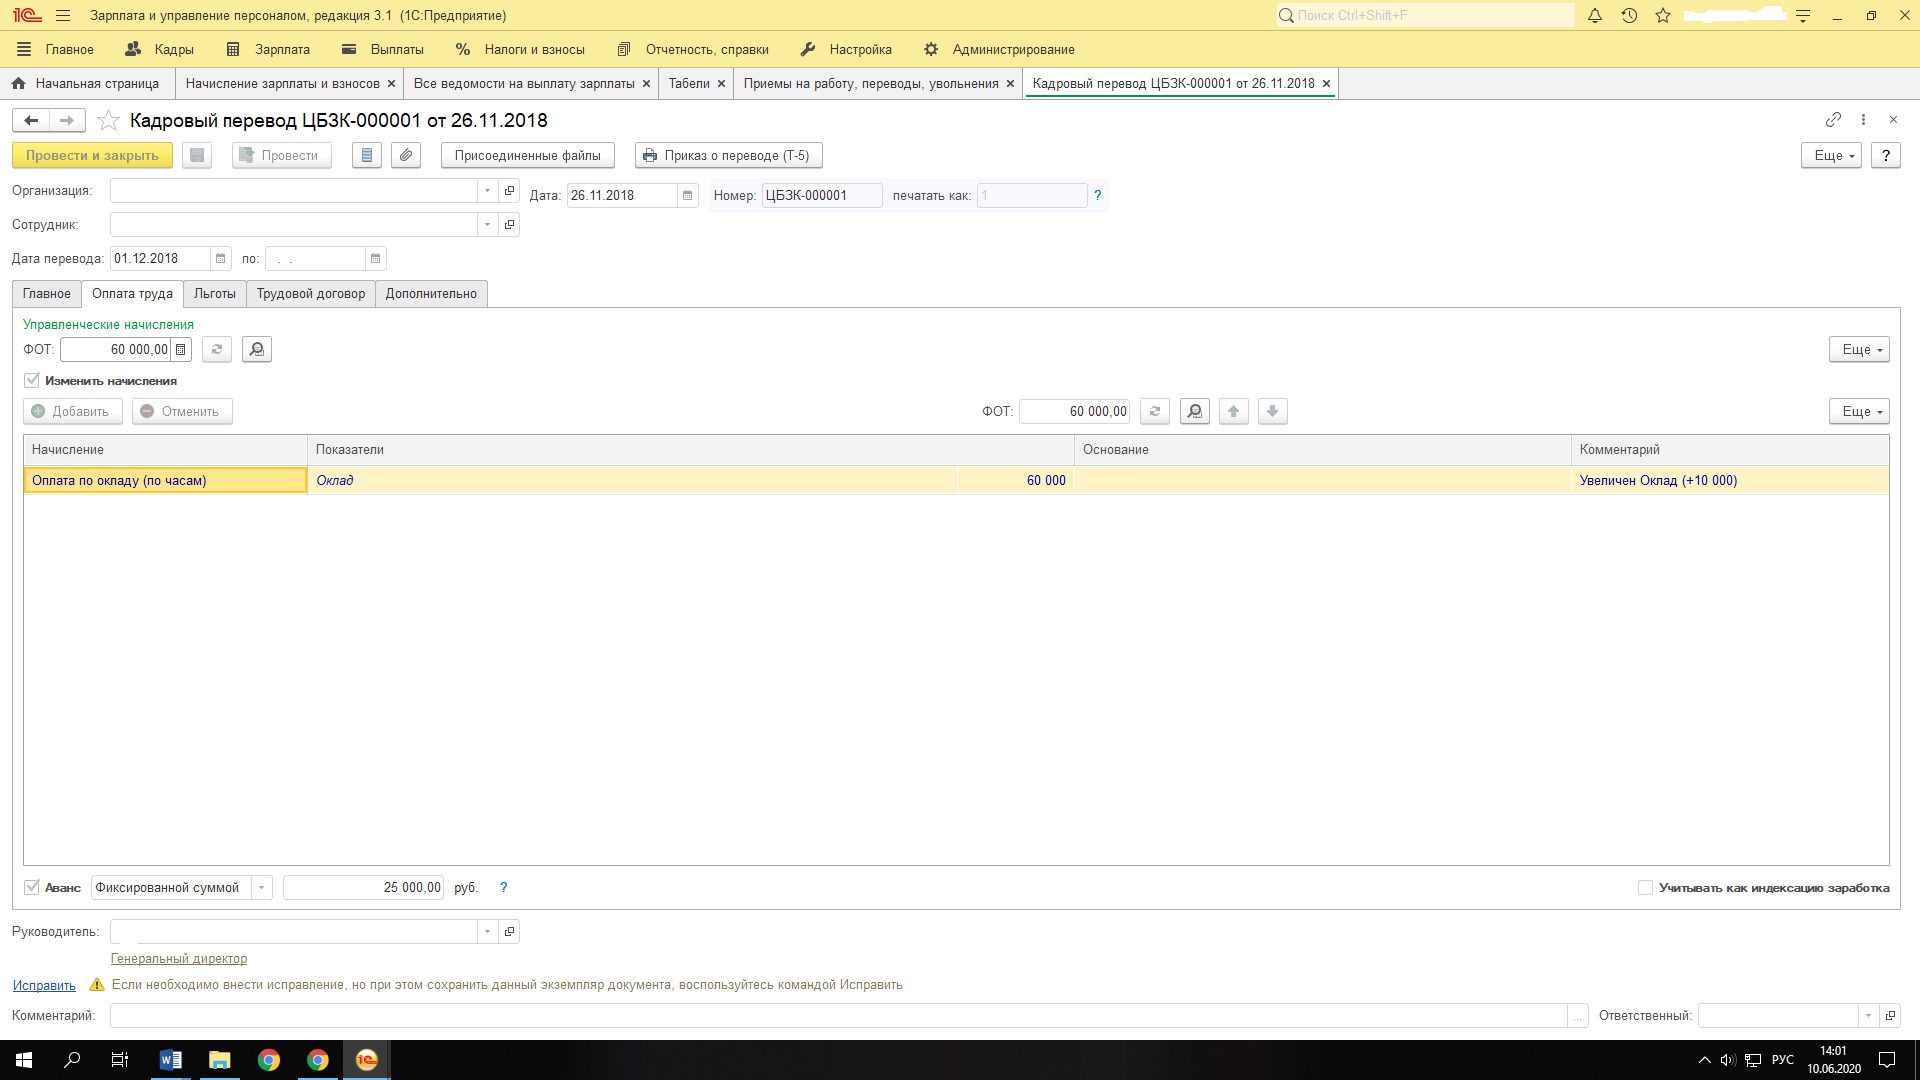
Task: Expand the top-right Еще menu button
Action: [x=1830, y=155]
